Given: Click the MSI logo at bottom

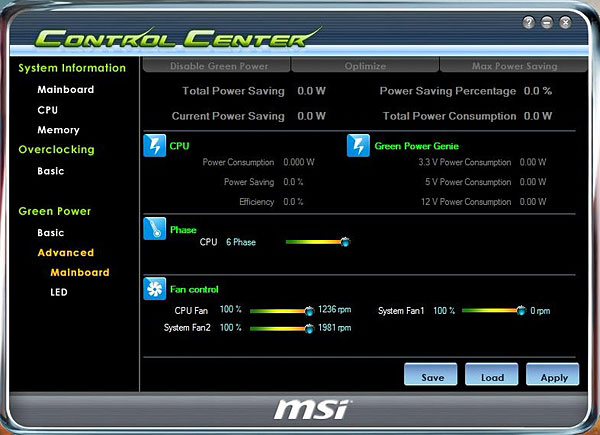Looking at the screenshot, I should point(313,409).
